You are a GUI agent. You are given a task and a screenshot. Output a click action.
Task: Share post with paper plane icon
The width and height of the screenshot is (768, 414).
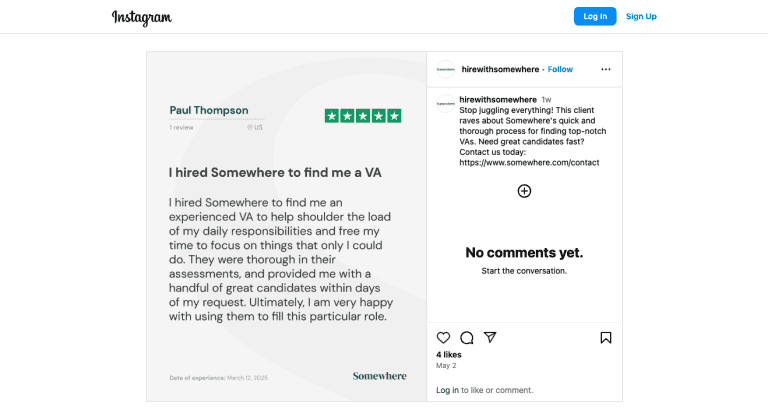(x=490, y=338)
